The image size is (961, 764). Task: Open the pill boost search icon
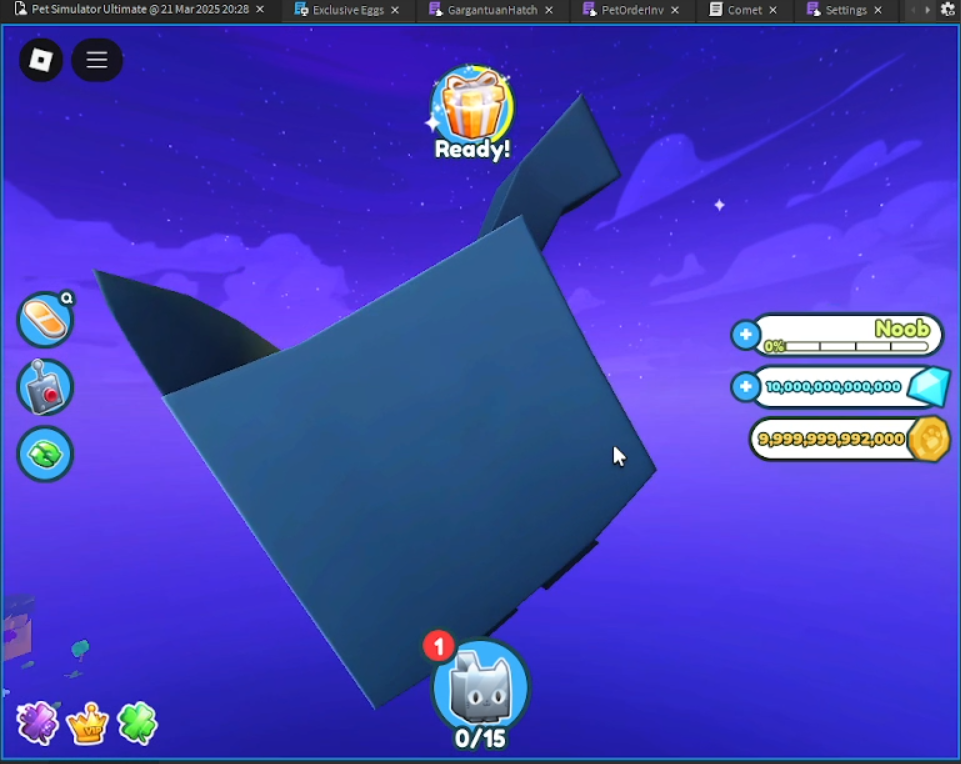point(45,319)
